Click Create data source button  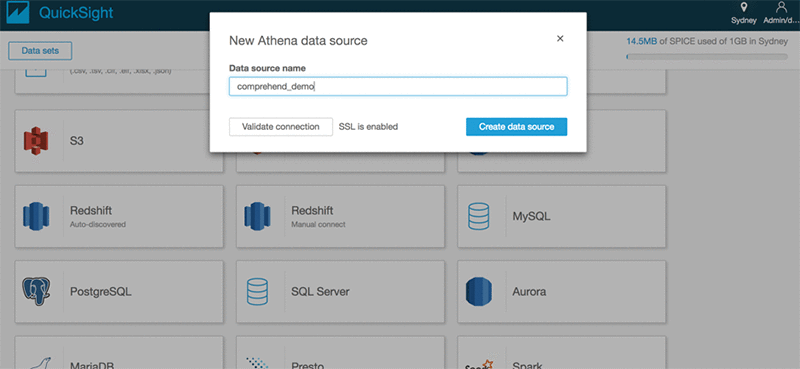point(516,127)
